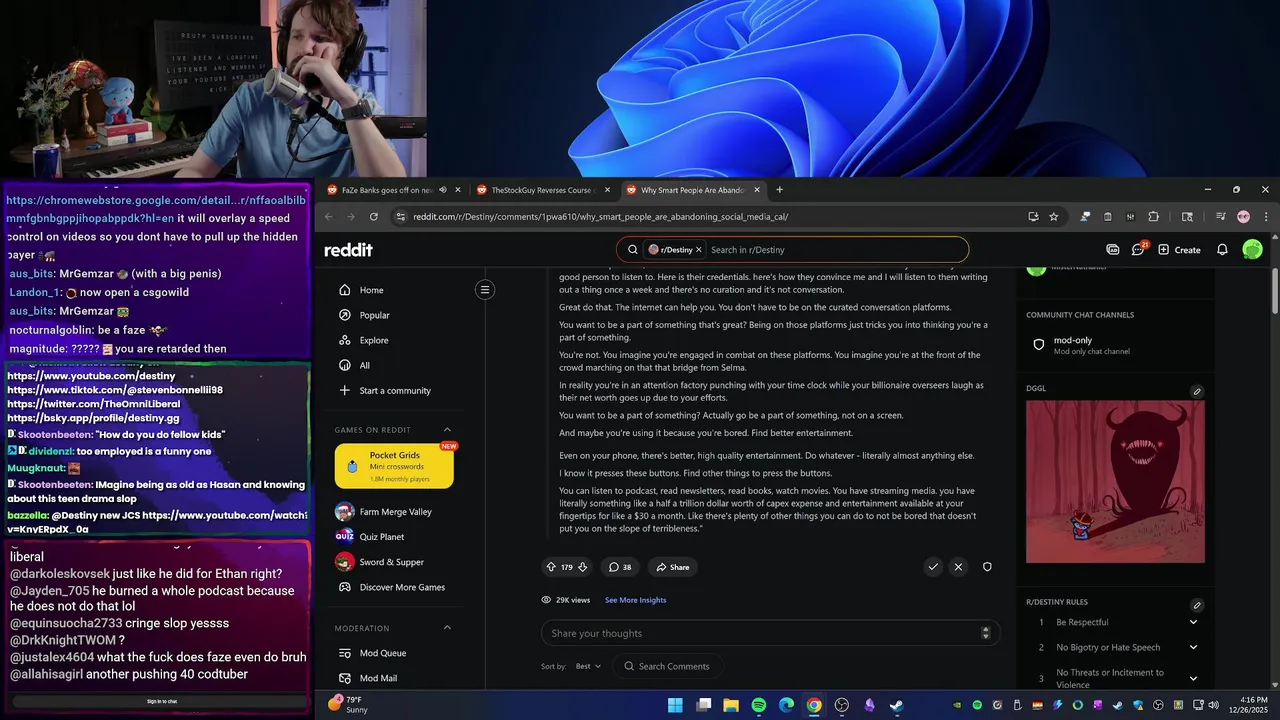
Task: Close the Why Smart People tab
Action: (x=757, y=190)
